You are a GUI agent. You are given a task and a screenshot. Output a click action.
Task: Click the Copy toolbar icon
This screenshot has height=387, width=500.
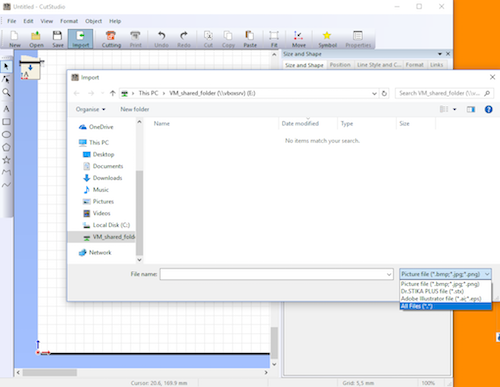(228, 39)
